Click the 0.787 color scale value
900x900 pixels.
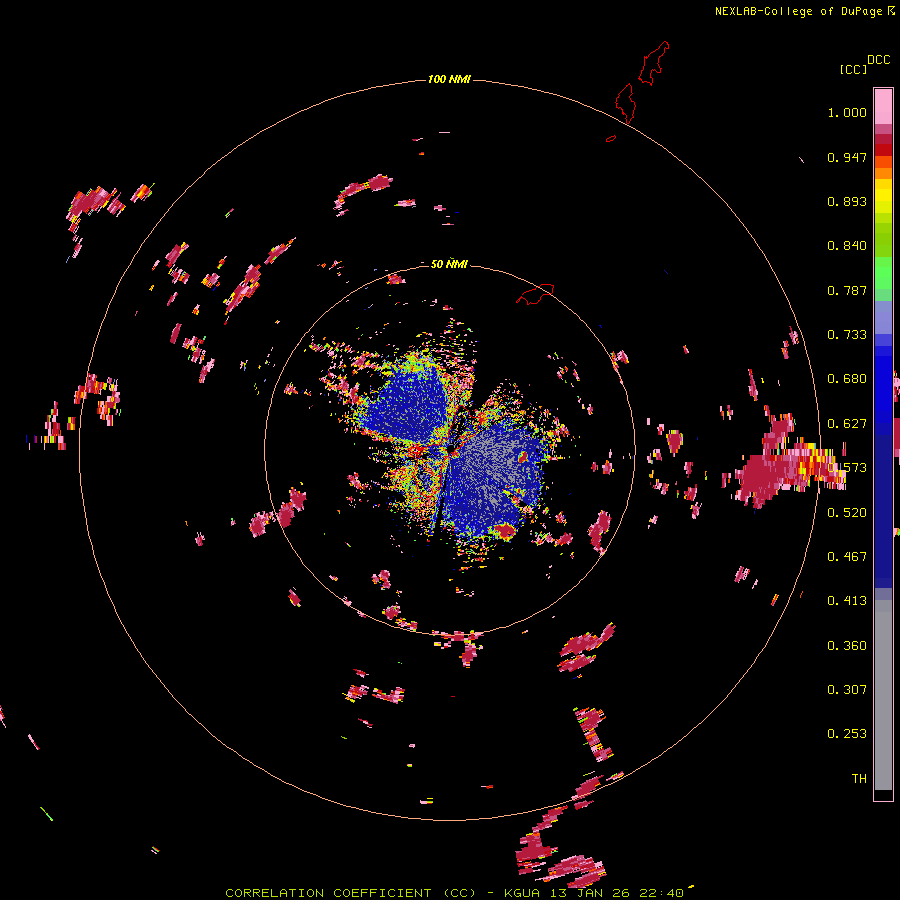click(x=847, y=290)
